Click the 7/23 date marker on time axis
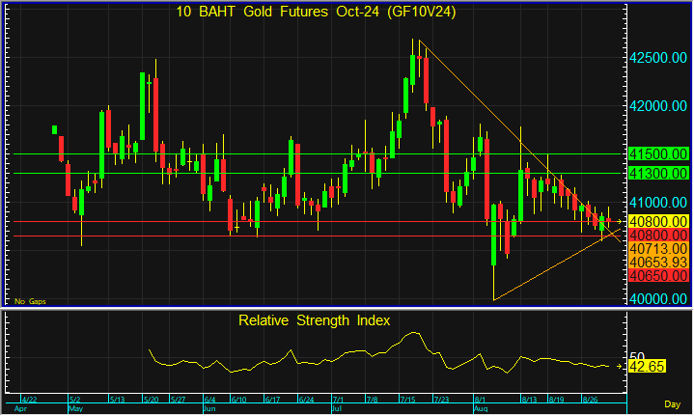The image size is (694, 416). (441, 400)
